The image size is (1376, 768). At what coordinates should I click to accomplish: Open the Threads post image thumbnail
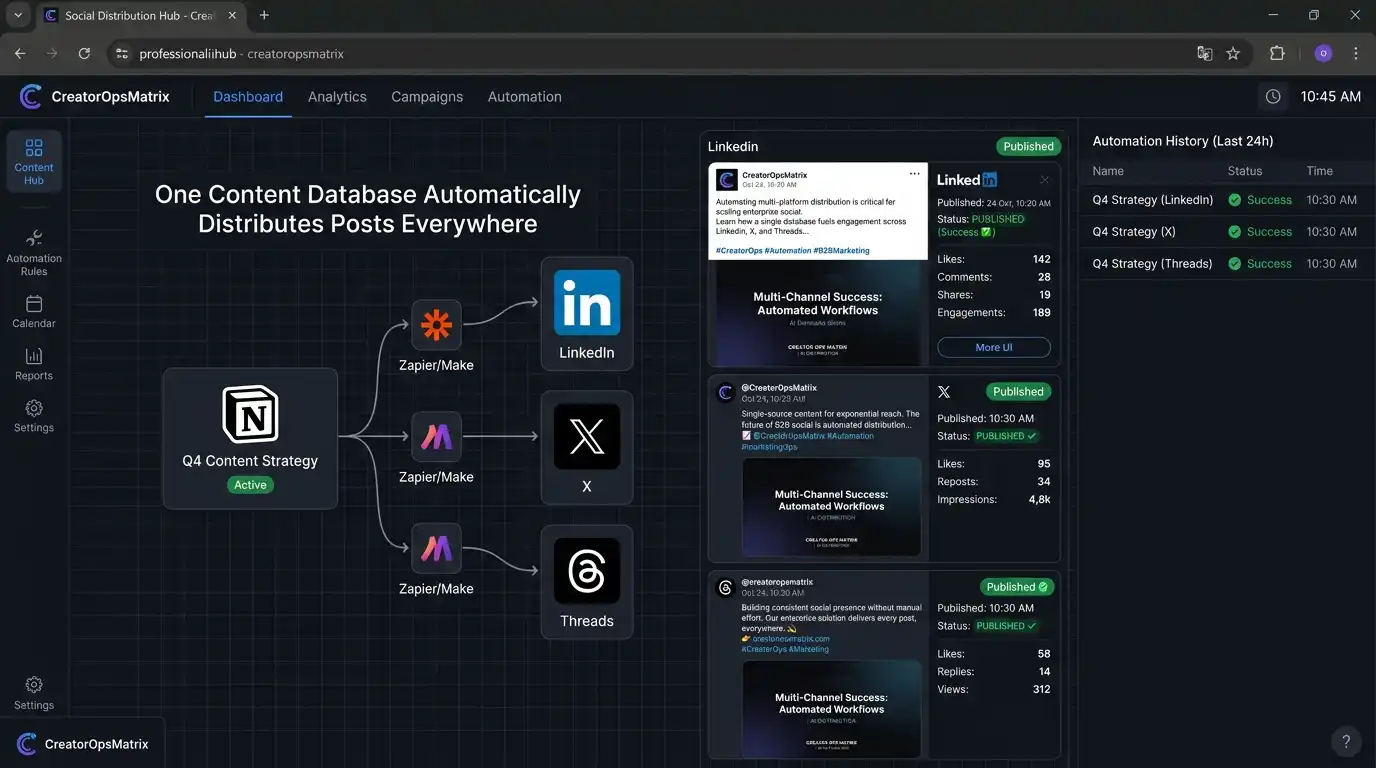tap(831, 709)
